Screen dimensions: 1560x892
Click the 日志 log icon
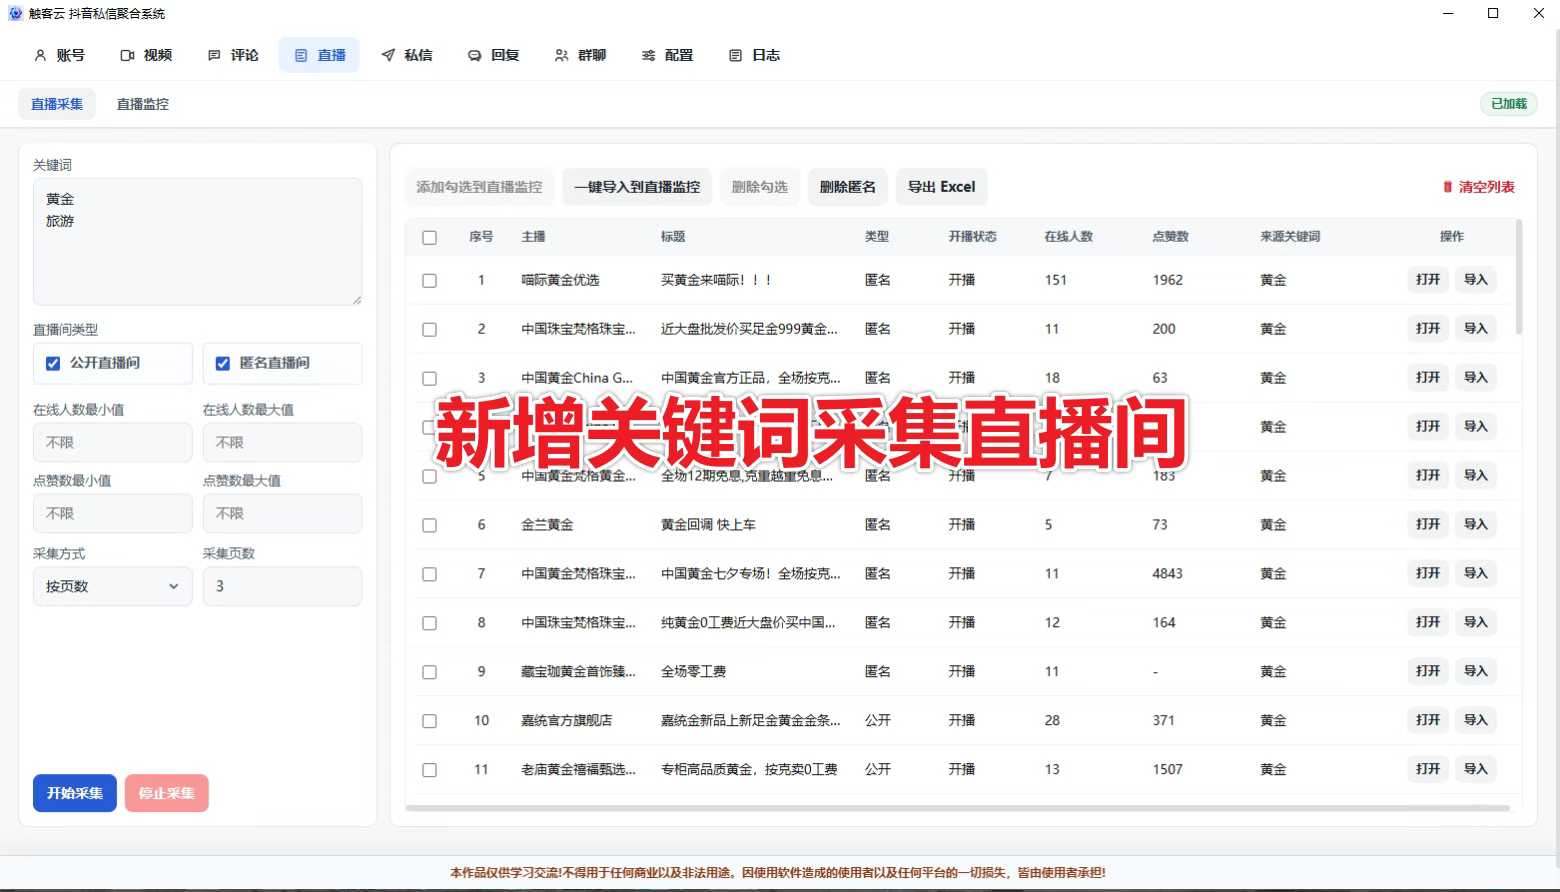pos(736,55)
